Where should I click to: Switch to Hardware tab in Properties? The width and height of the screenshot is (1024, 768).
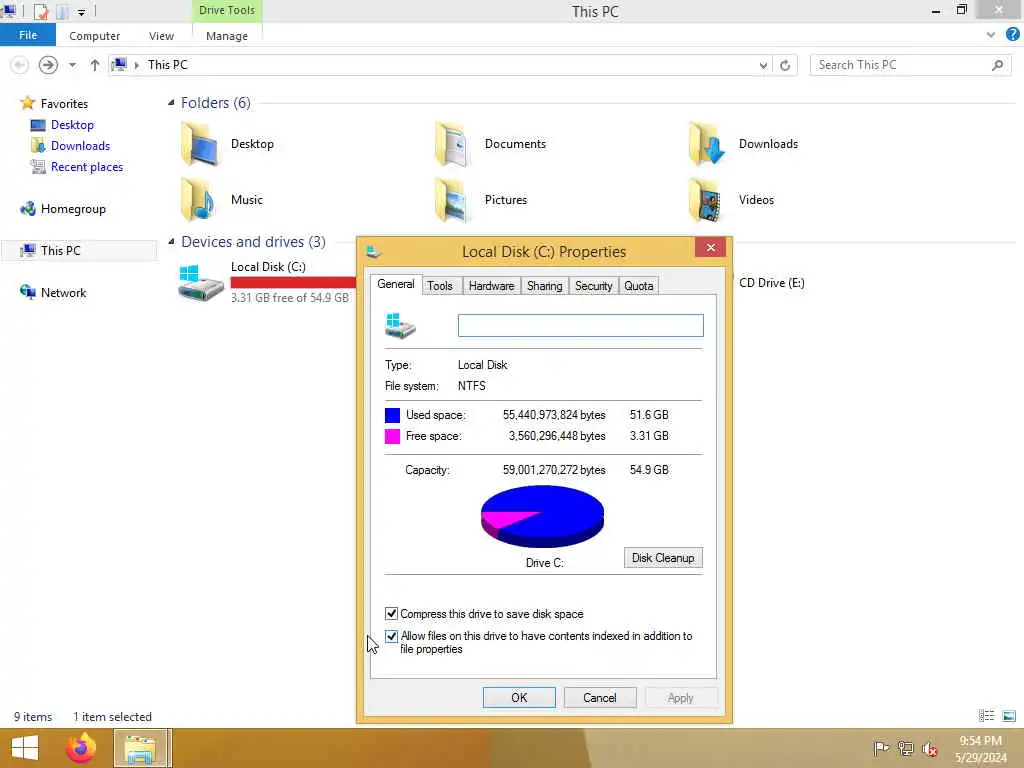[491, 285]
